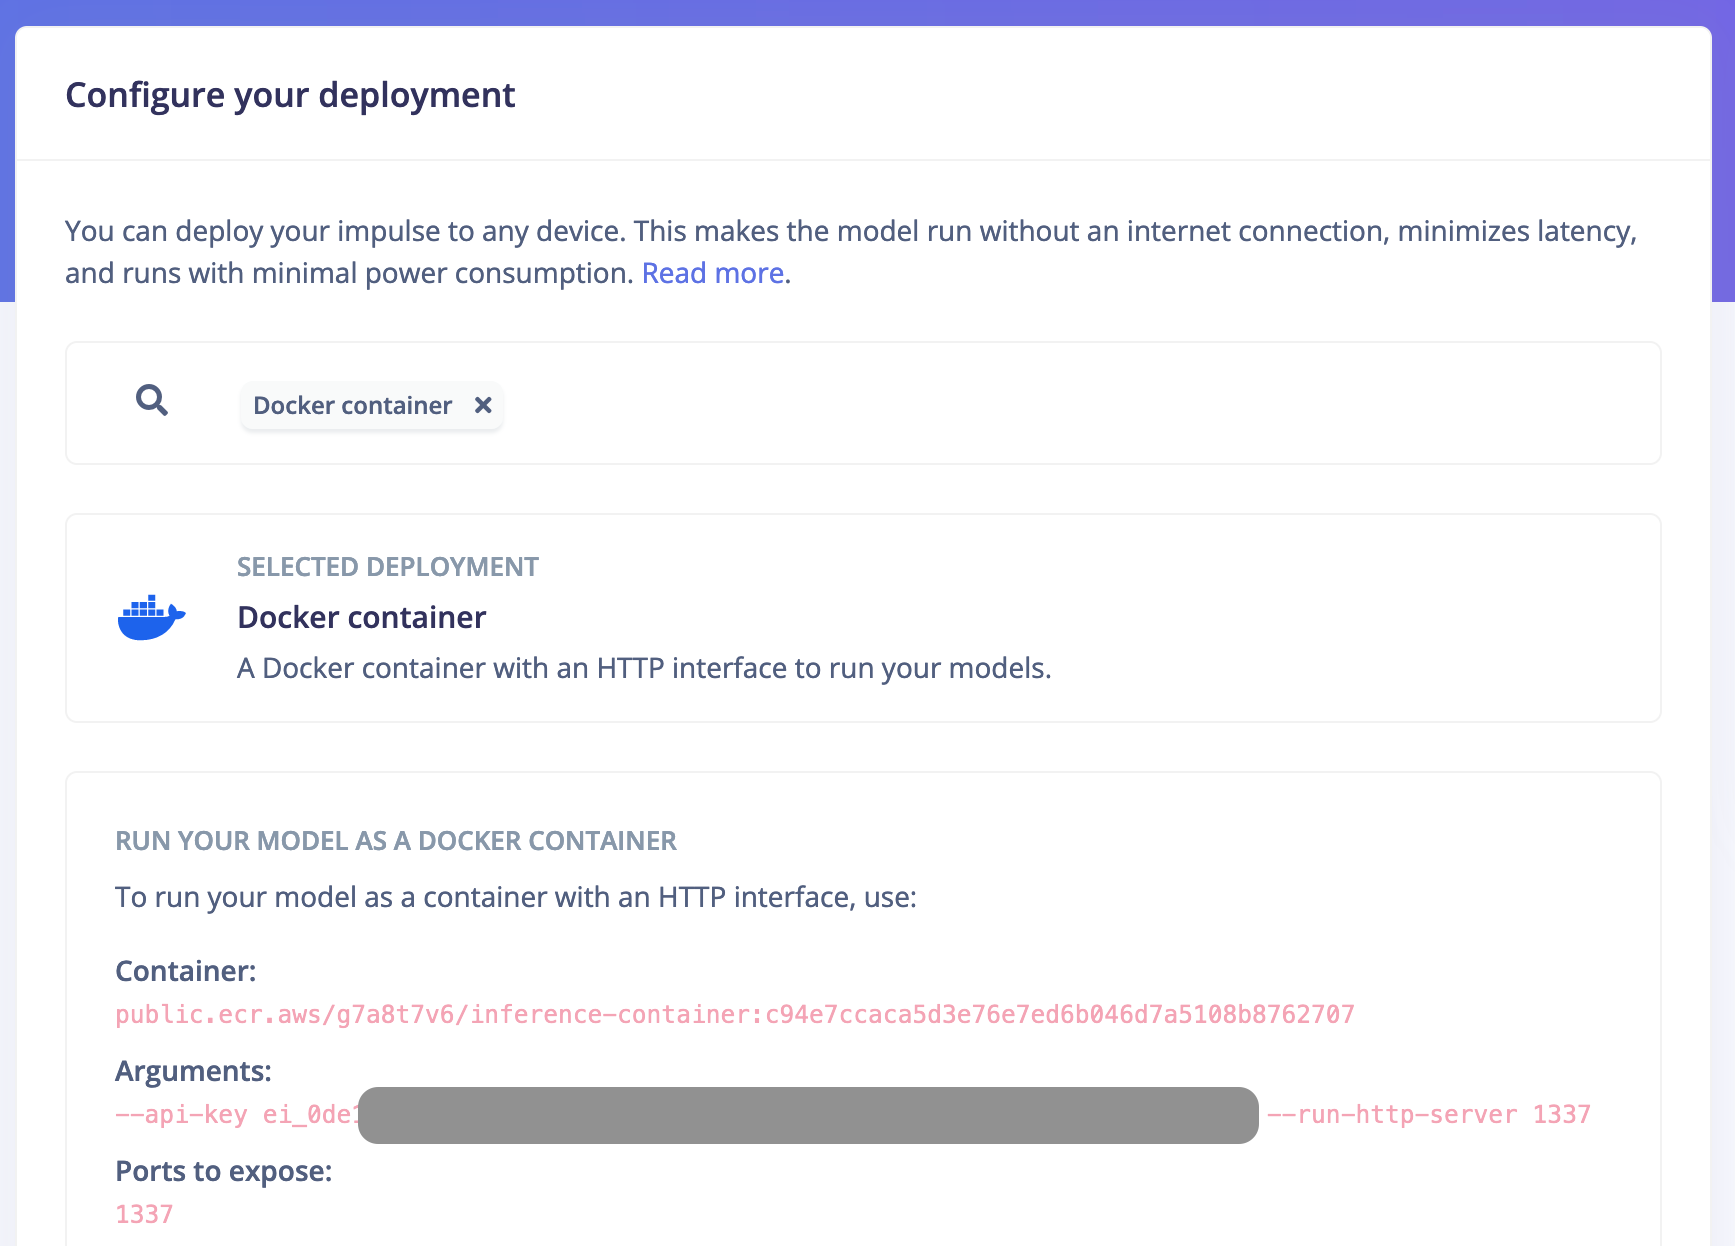
Task: Select the Docker container deployment title
Action: pos(362,617)
